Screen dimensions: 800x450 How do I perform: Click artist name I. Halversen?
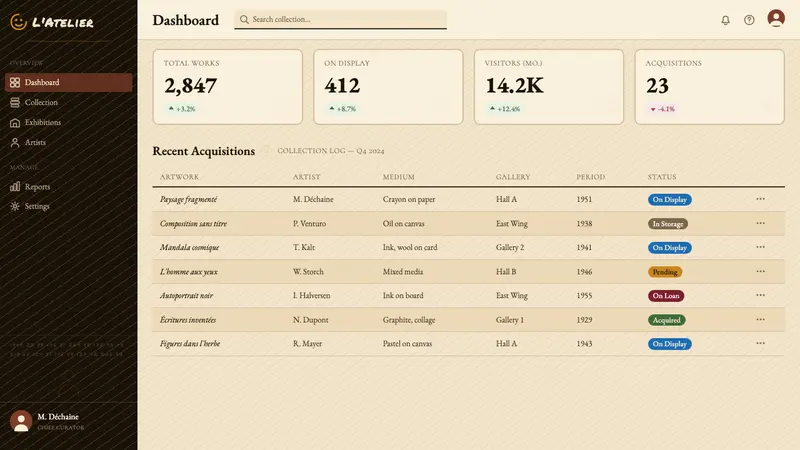[311, 295]
